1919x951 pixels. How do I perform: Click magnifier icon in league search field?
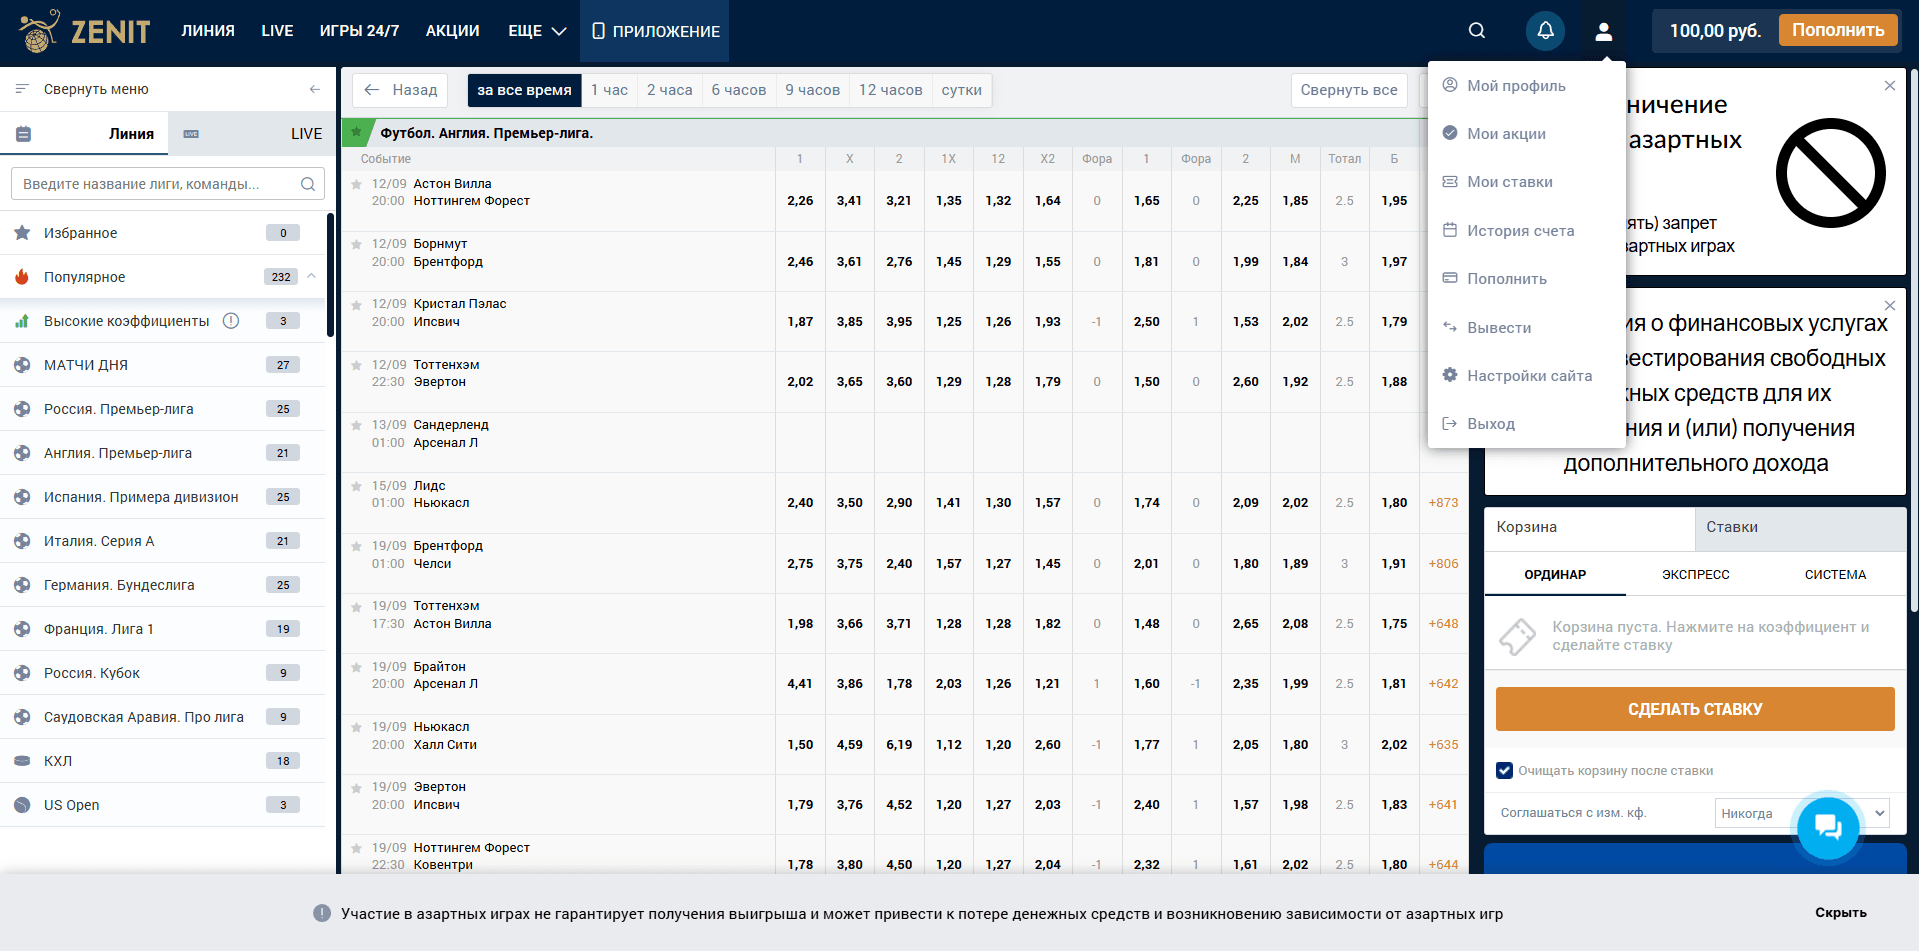click(308, 184)
